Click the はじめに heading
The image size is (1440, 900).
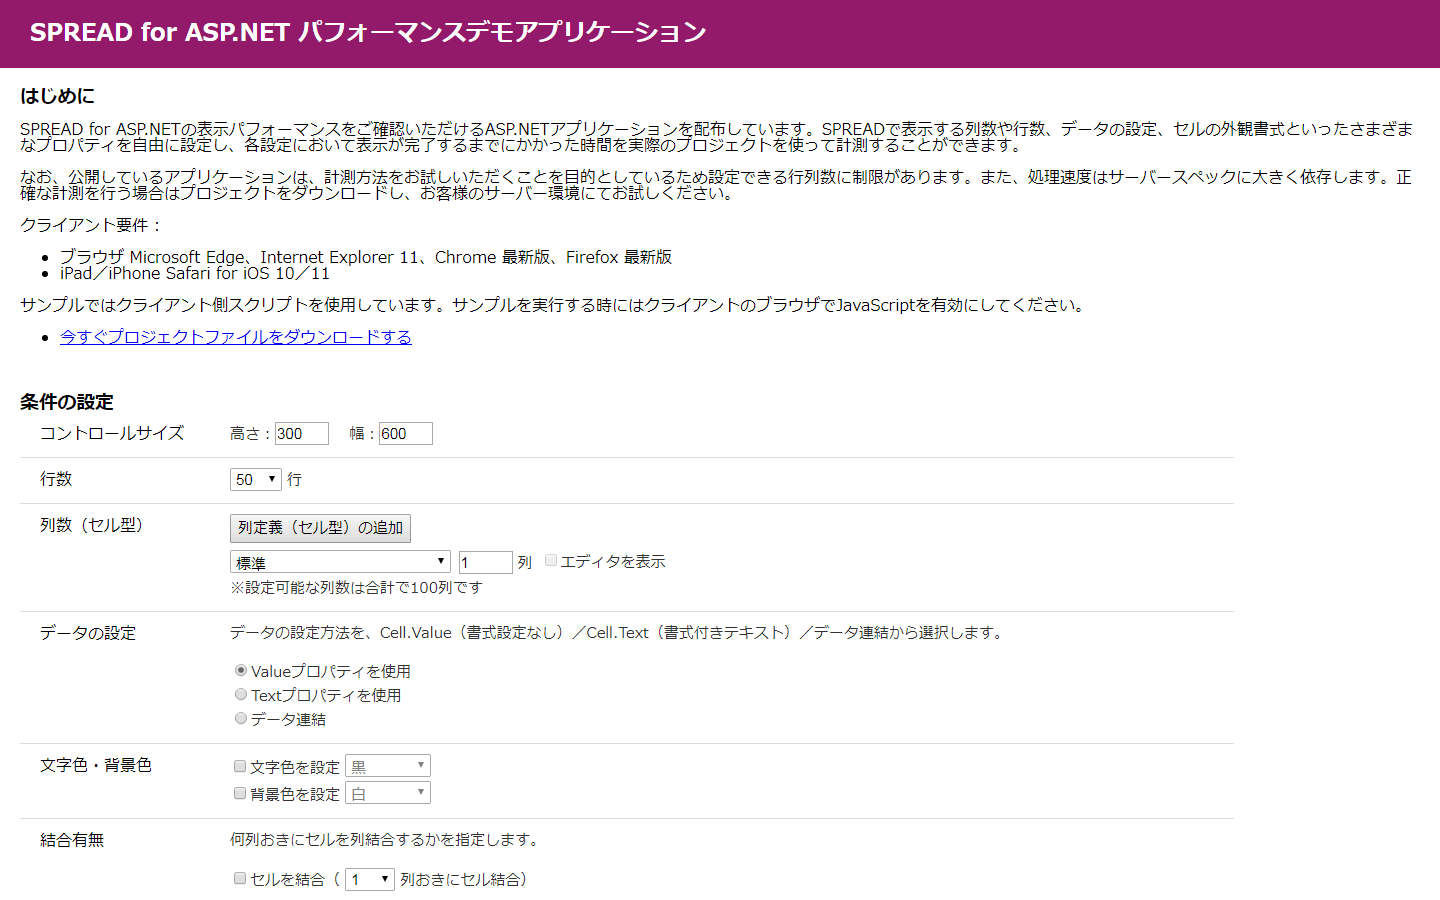click(x=57, y=96)
